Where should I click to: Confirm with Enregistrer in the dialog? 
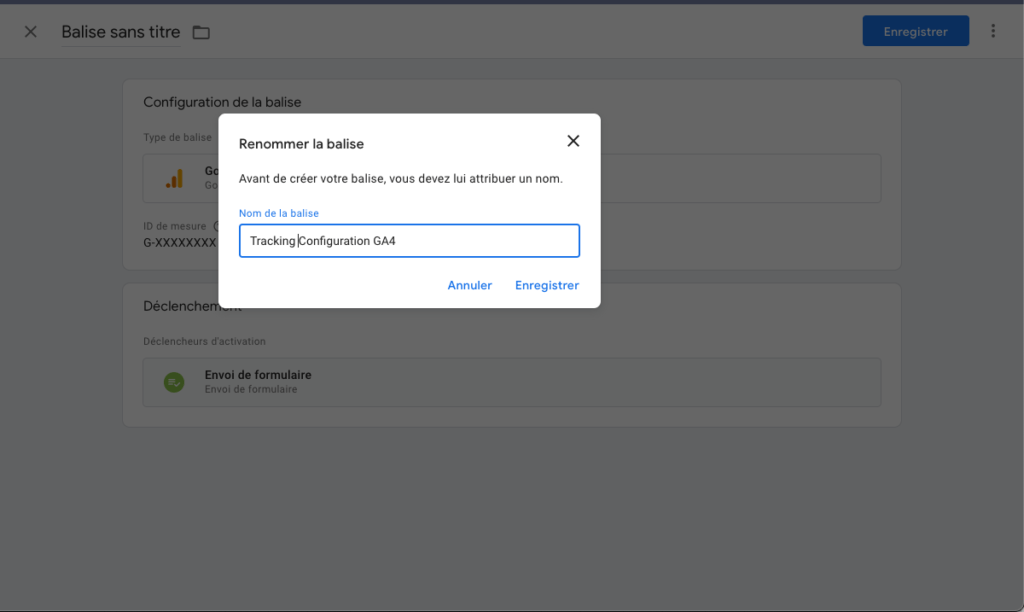coord(547,285)
